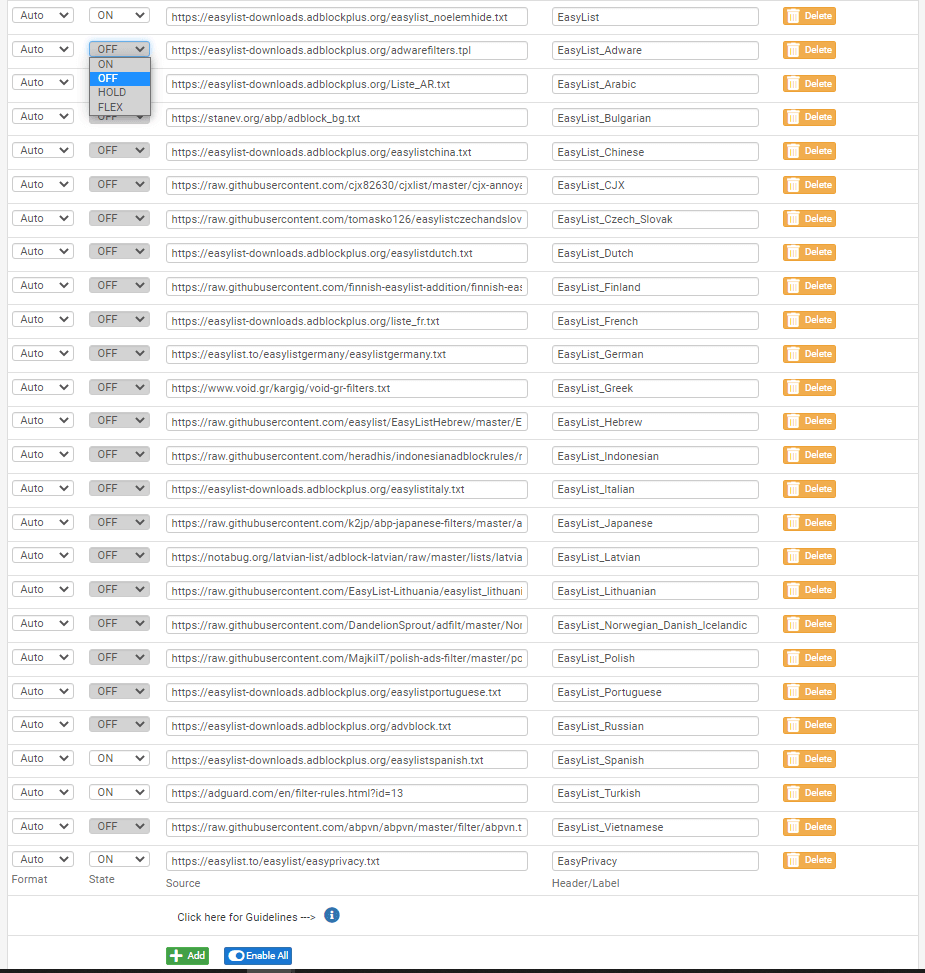This screenshot has height=973, width=925.
Task: Edit the EasyList_Greek source URL field
Action: pyautogui.click(x=346, y=388)
